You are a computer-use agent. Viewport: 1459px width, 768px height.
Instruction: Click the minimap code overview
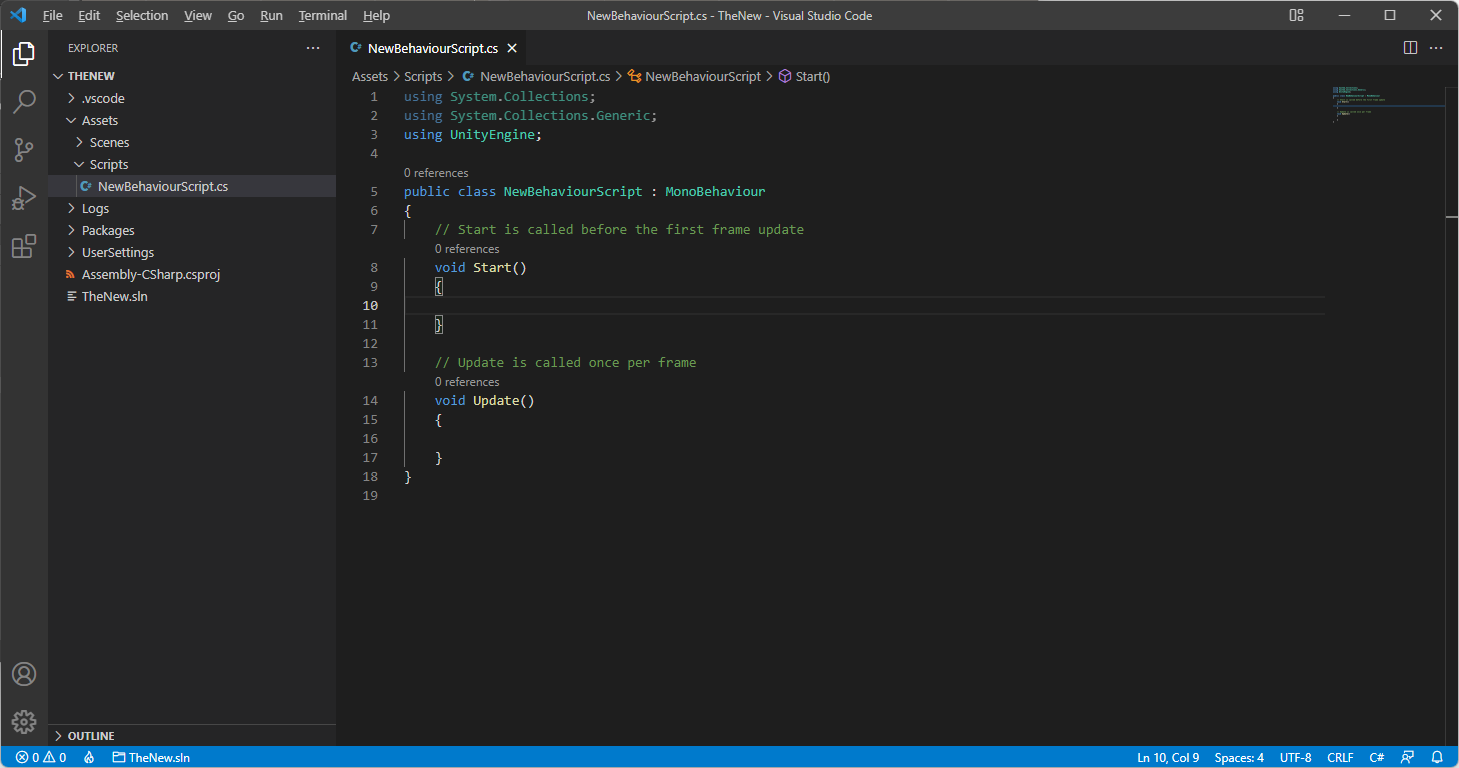1387,105
